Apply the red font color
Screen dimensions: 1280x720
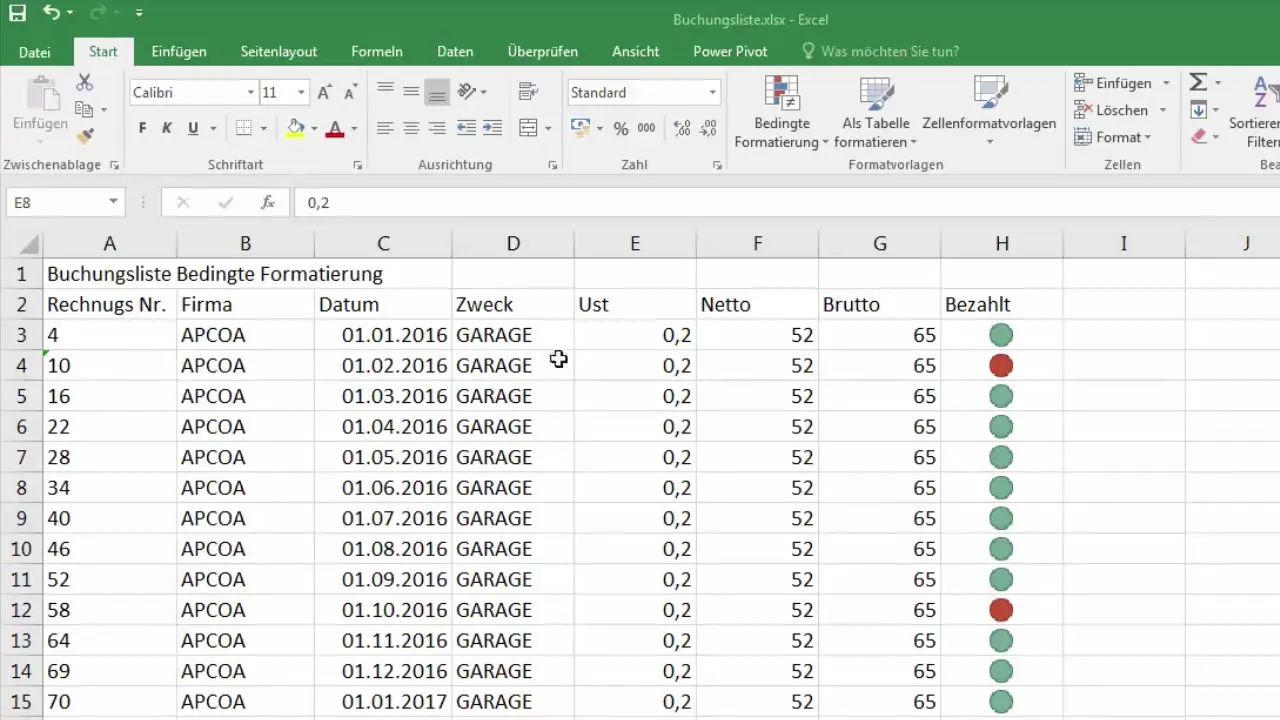click(335, 128)
